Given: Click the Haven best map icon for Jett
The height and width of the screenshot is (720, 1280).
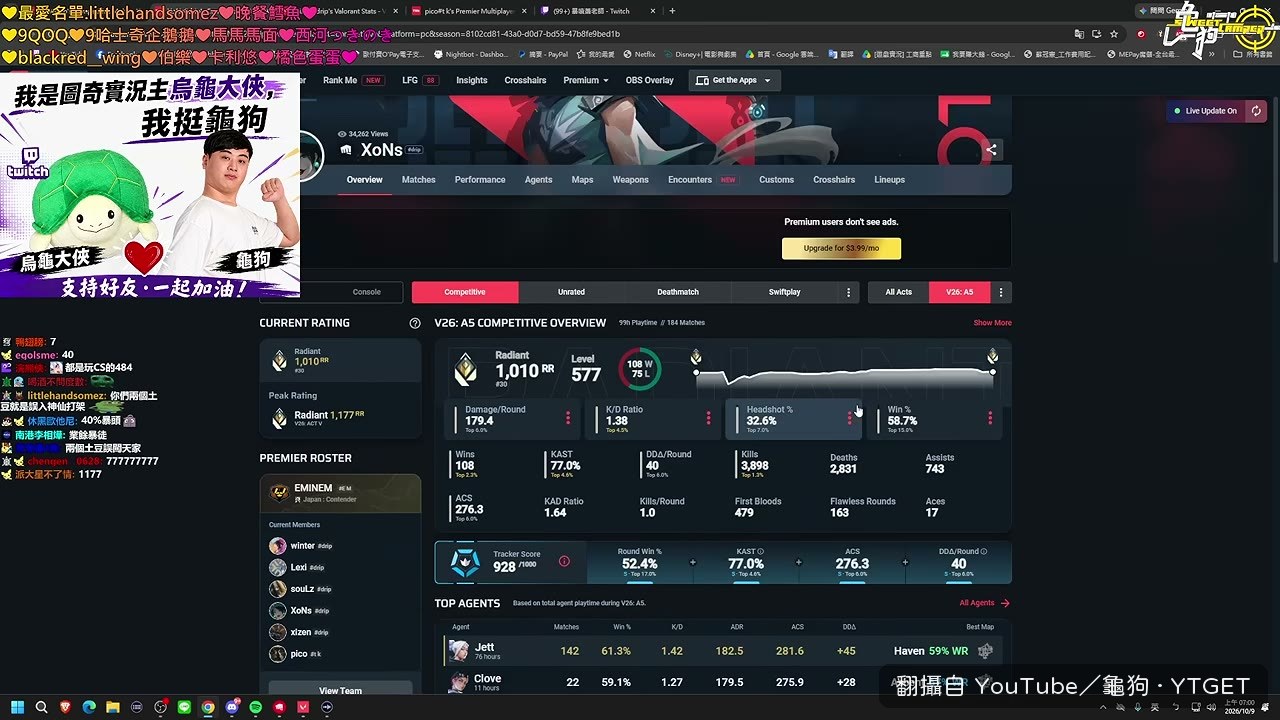Looking at the screenshot, I should 985,651.
